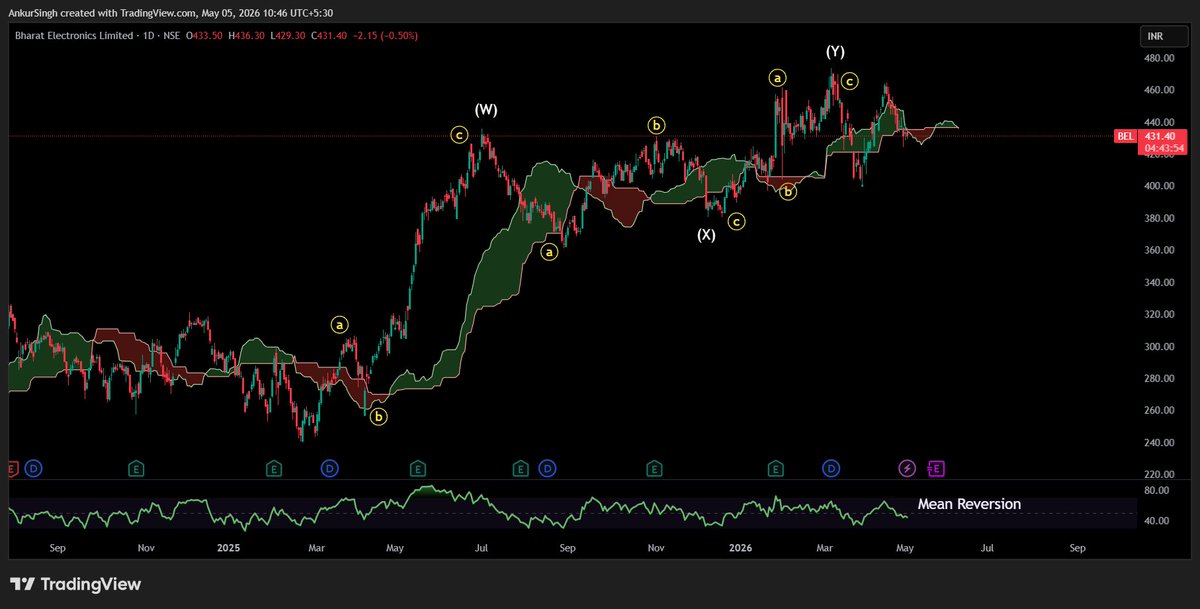Click the magenta upcoming earnings marker
1200x609 pixels.
coord(936,467)
